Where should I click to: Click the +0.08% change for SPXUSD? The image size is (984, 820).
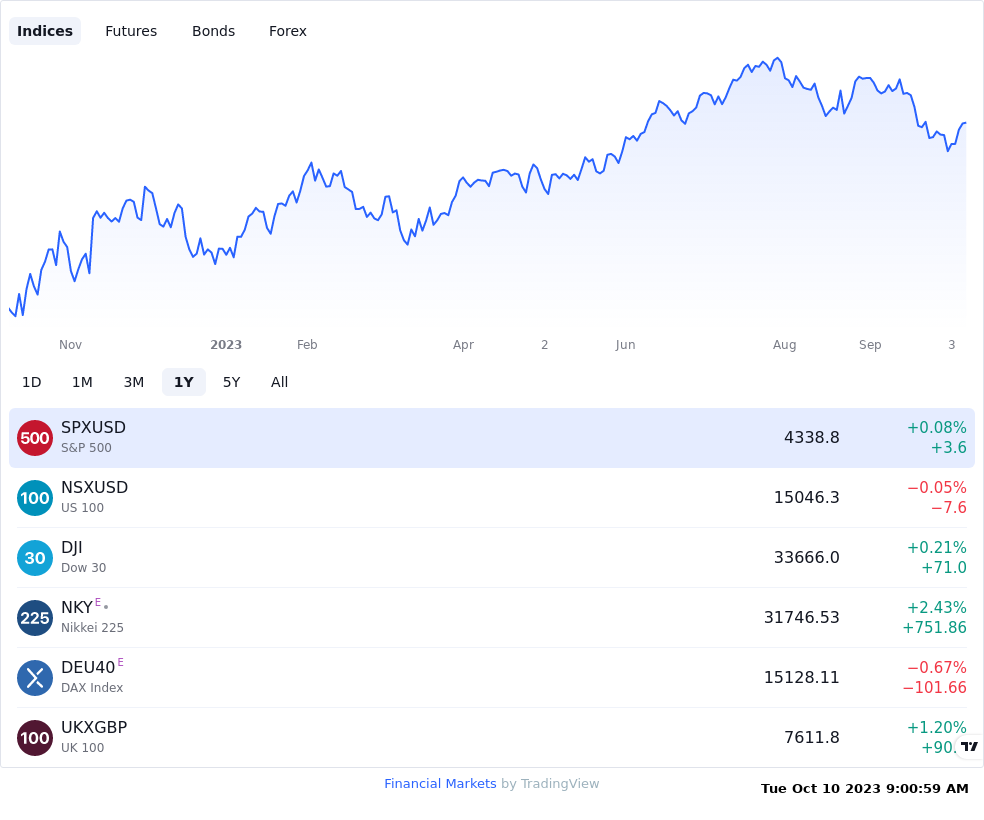(x=936, y=428)
